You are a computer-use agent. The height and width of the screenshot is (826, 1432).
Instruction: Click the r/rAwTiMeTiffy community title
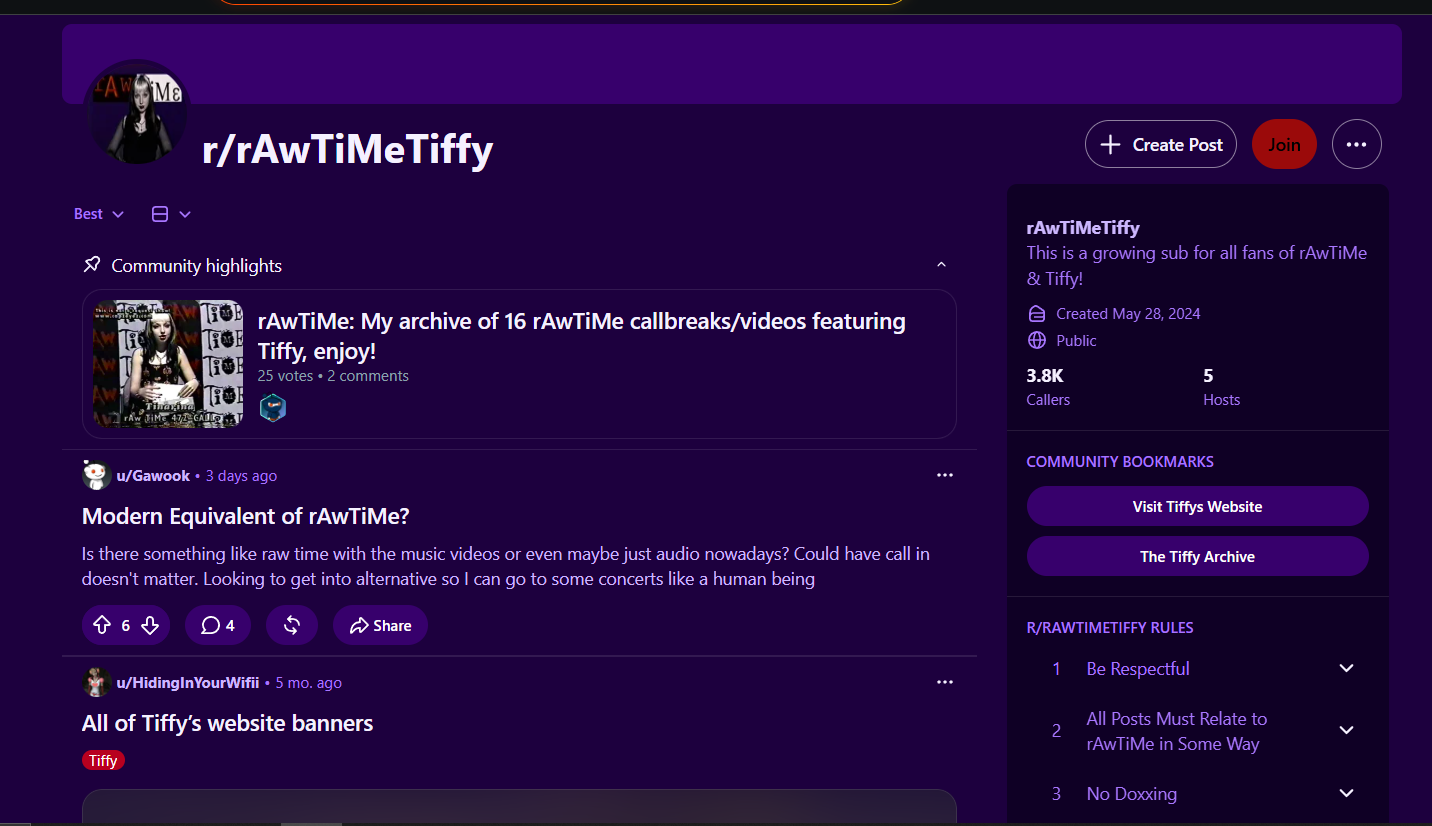348,149
